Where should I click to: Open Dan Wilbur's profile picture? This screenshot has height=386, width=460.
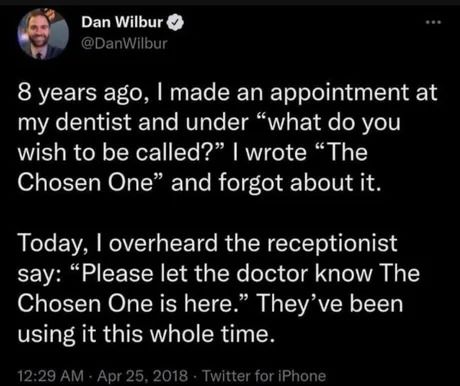(x=43, y=34)
